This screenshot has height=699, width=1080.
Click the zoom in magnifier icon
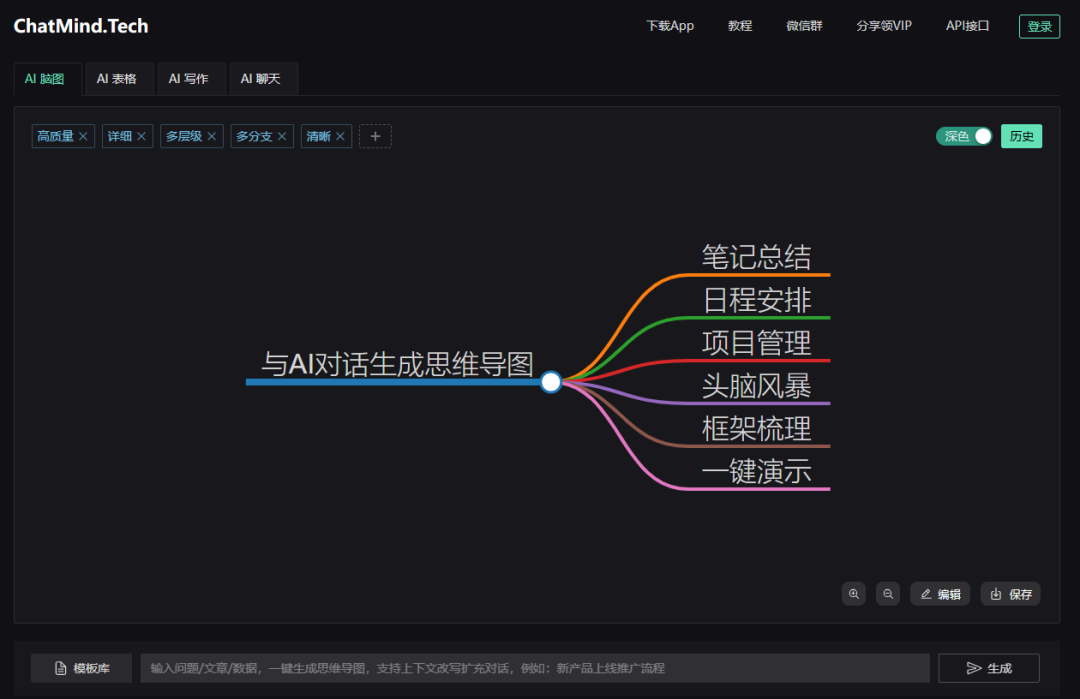853,594
